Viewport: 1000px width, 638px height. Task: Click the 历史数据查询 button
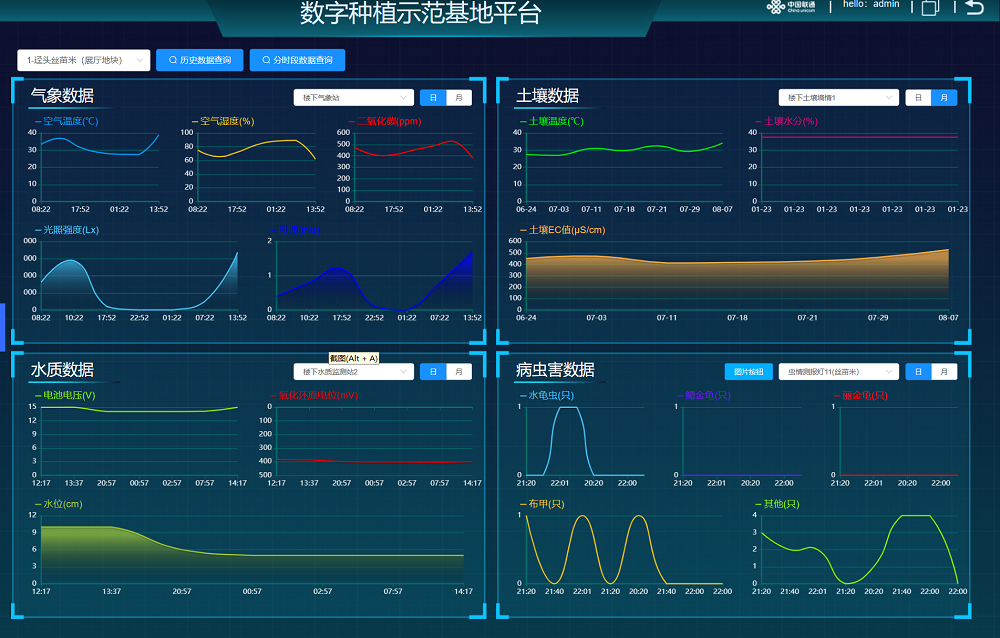click(x=199, y=60)
